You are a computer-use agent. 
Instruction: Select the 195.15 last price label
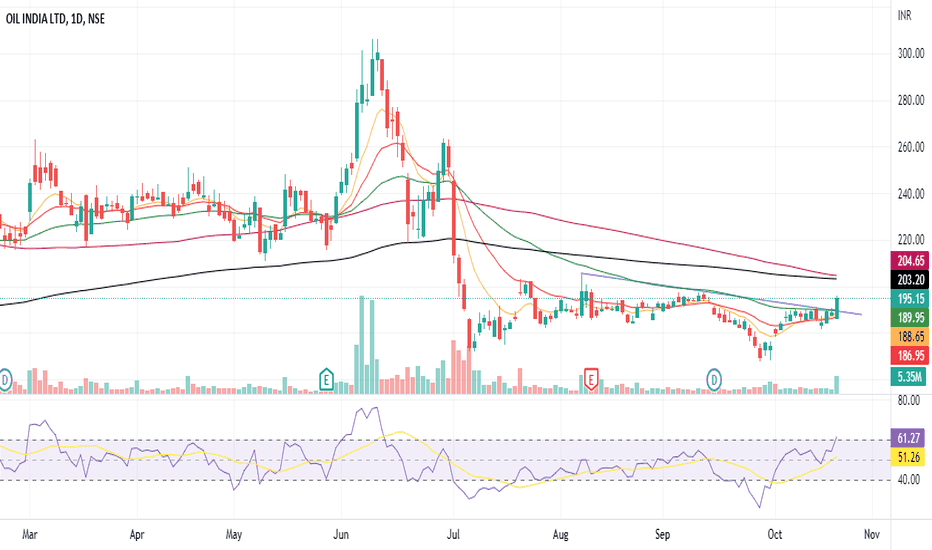[x=910, y=298]
